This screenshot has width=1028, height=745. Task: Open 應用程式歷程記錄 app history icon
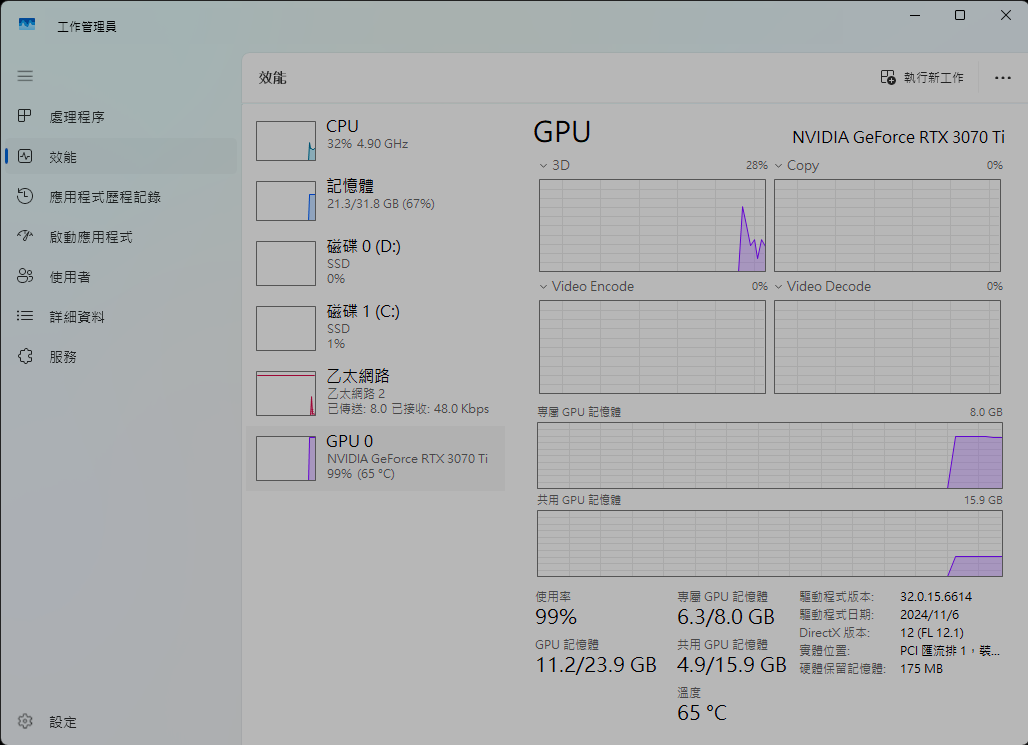25,197
